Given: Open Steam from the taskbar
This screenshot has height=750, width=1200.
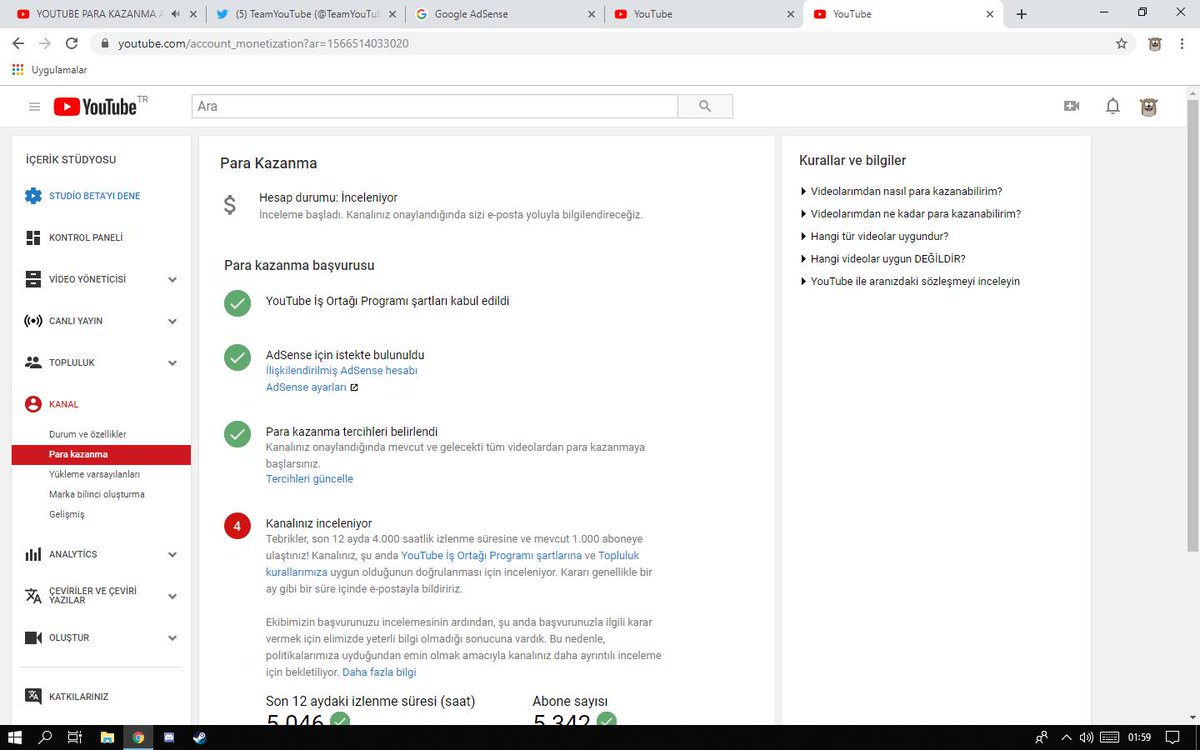Looking at the screenshot, I should [200, 737].
